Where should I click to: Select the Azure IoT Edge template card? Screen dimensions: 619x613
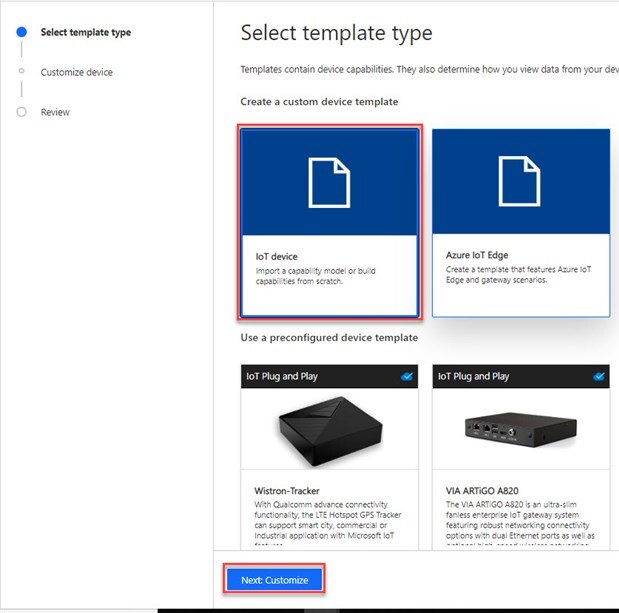click(521, 223)
